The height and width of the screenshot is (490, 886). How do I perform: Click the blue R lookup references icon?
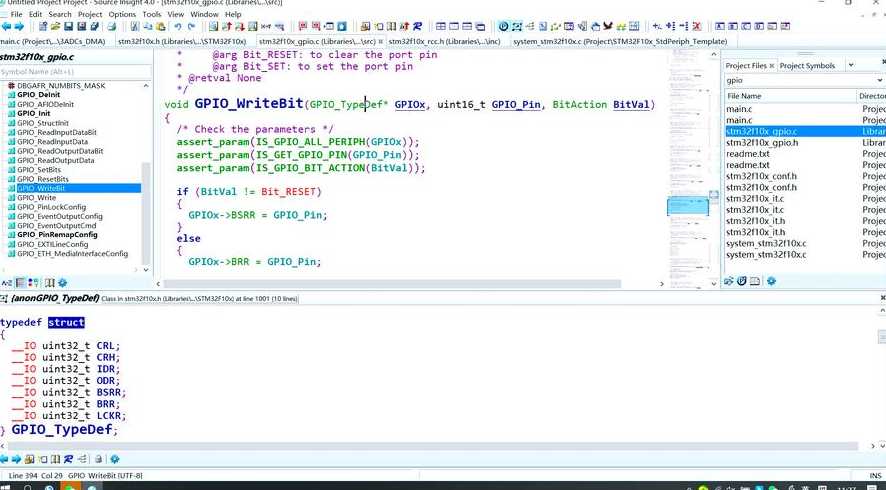tap(417, 26)
